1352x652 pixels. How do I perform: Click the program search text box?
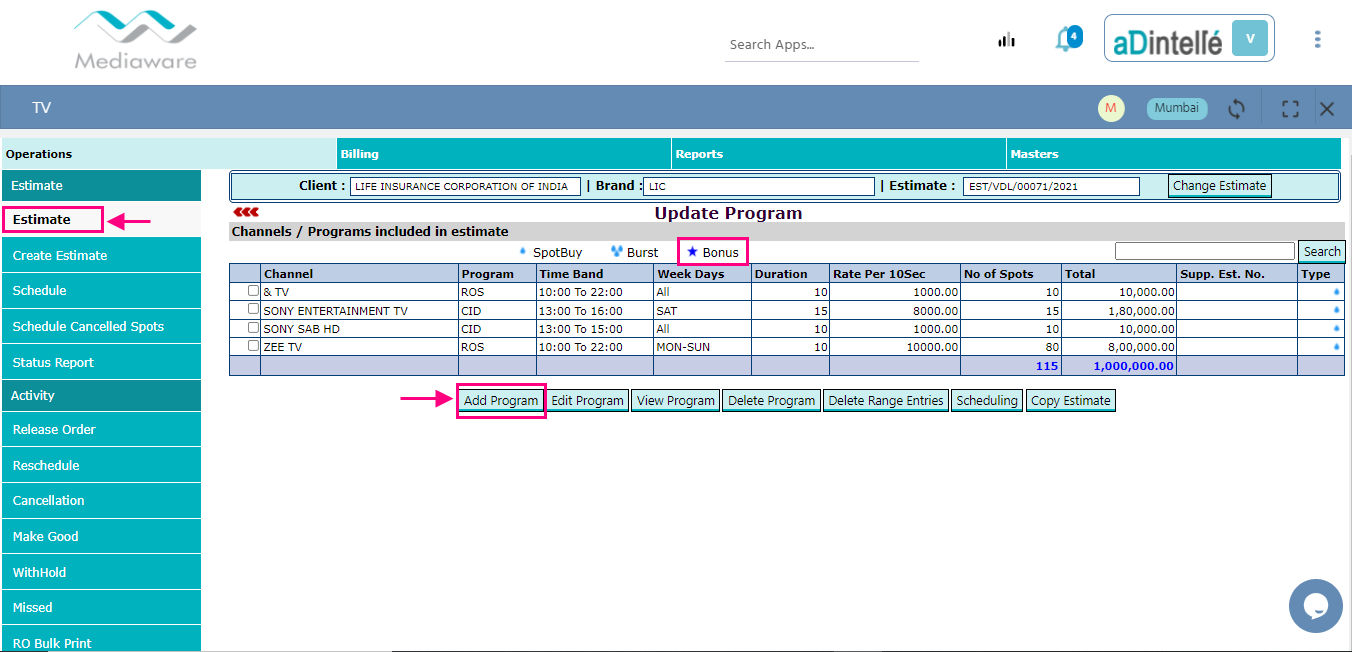1204,250
